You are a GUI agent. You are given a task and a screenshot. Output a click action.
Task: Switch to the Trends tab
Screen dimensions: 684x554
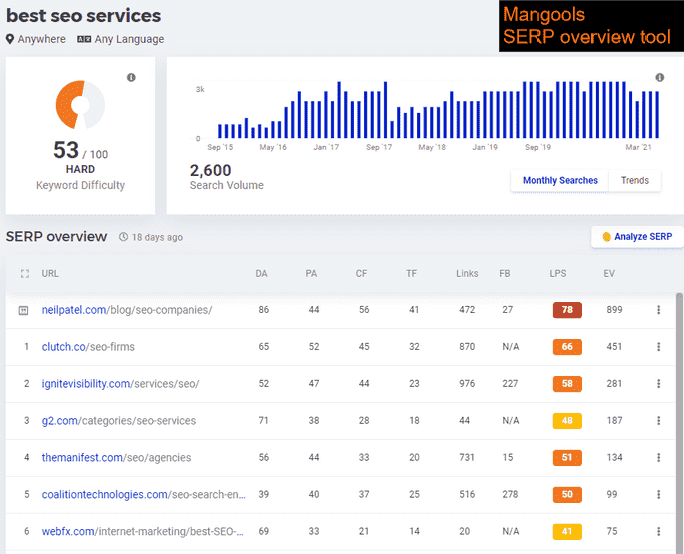(x=634, y=181)
